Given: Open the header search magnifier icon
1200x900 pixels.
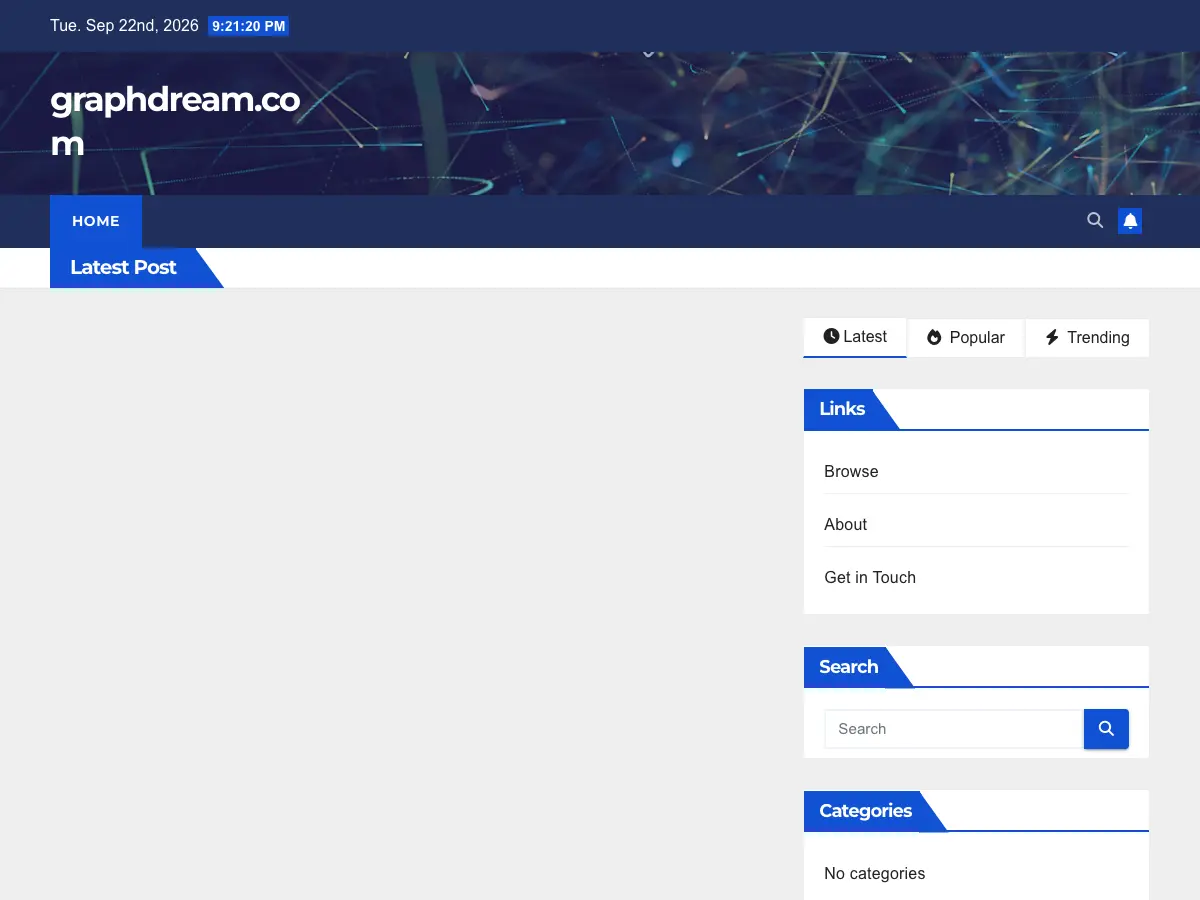Looking at the screenshot, I should [1095, 220].
